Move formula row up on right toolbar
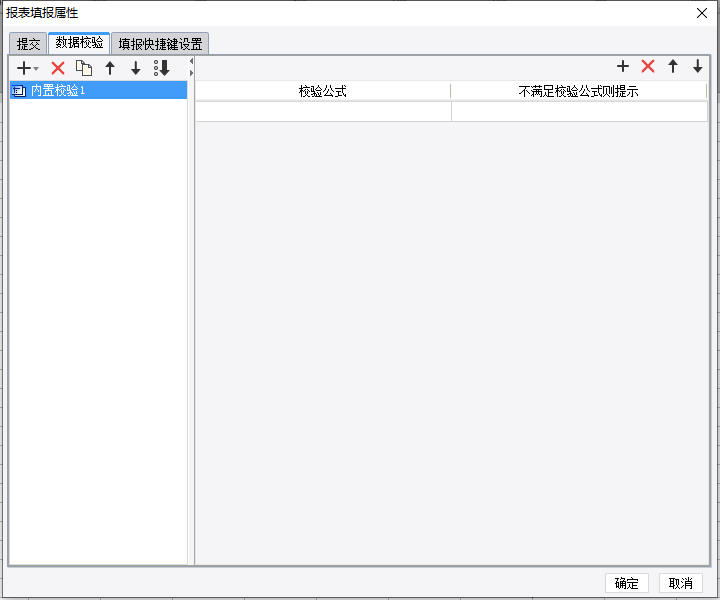The height and width of the screenshot is (600, 720). [673, 67]
